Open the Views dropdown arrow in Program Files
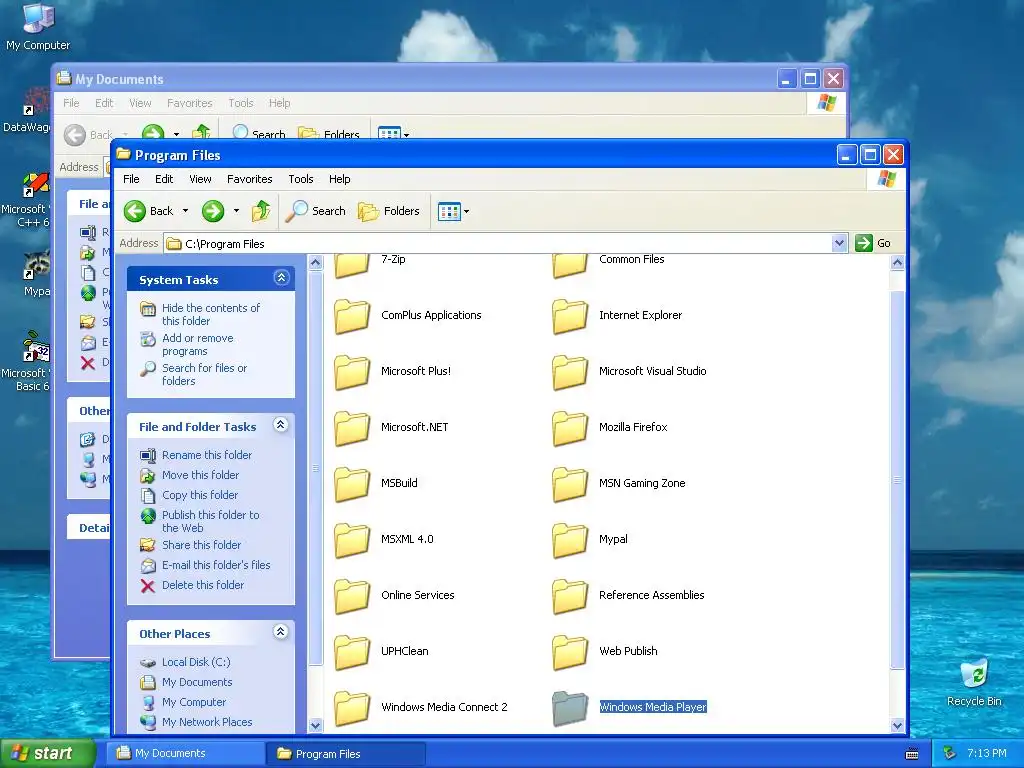Screen dimensions: 1024x768 pos(466,212)
